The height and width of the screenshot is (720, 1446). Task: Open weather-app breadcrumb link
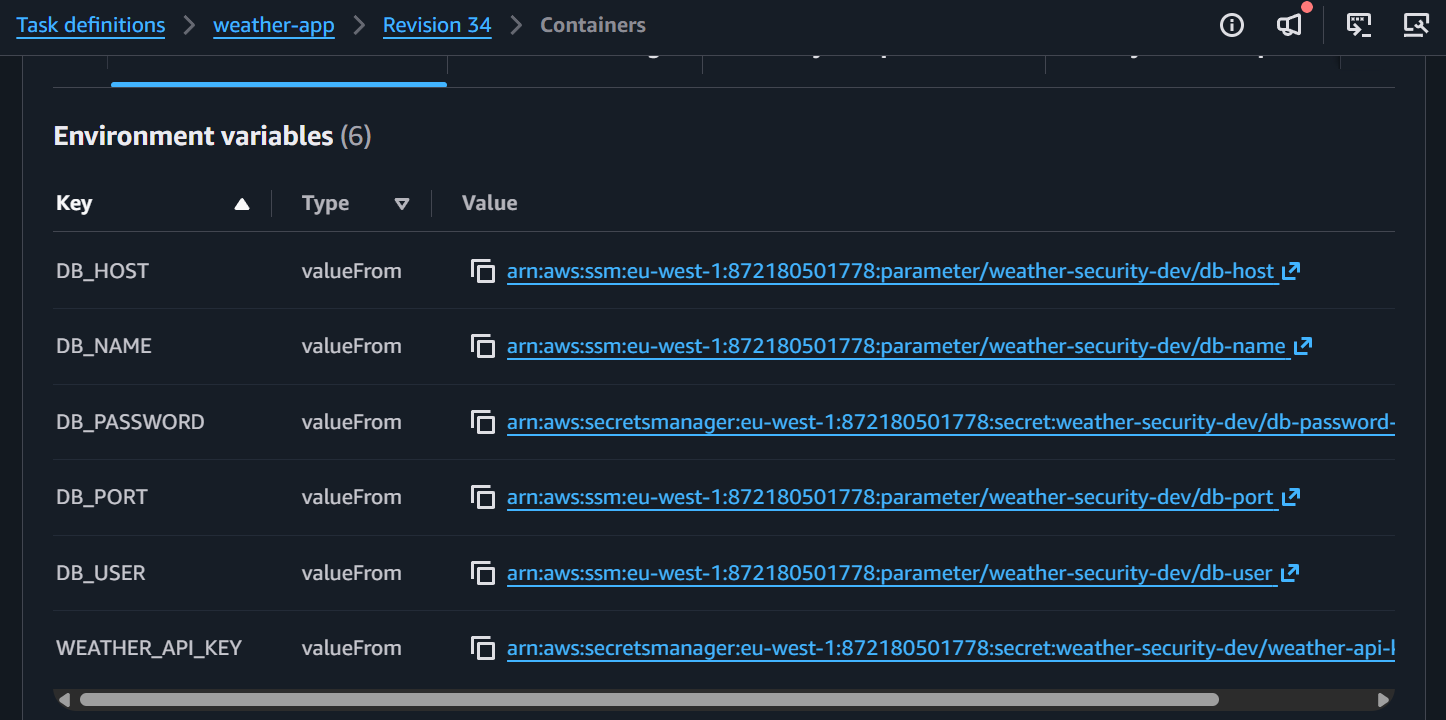pos(274,25)
